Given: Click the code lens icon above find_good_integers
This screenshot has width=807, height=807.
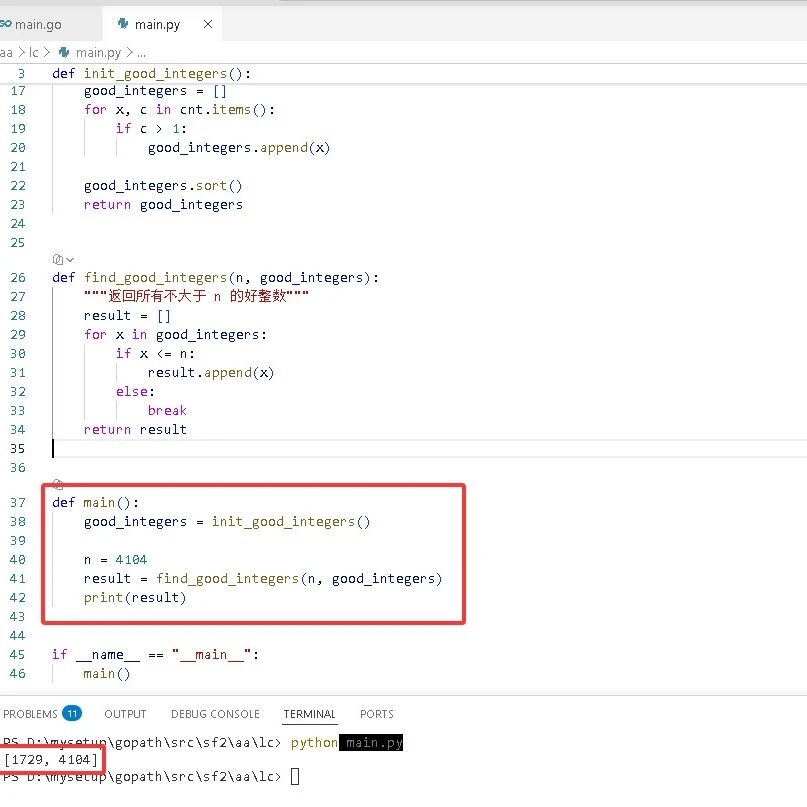Looking at the screenshot, I should (x=58, y=259).
